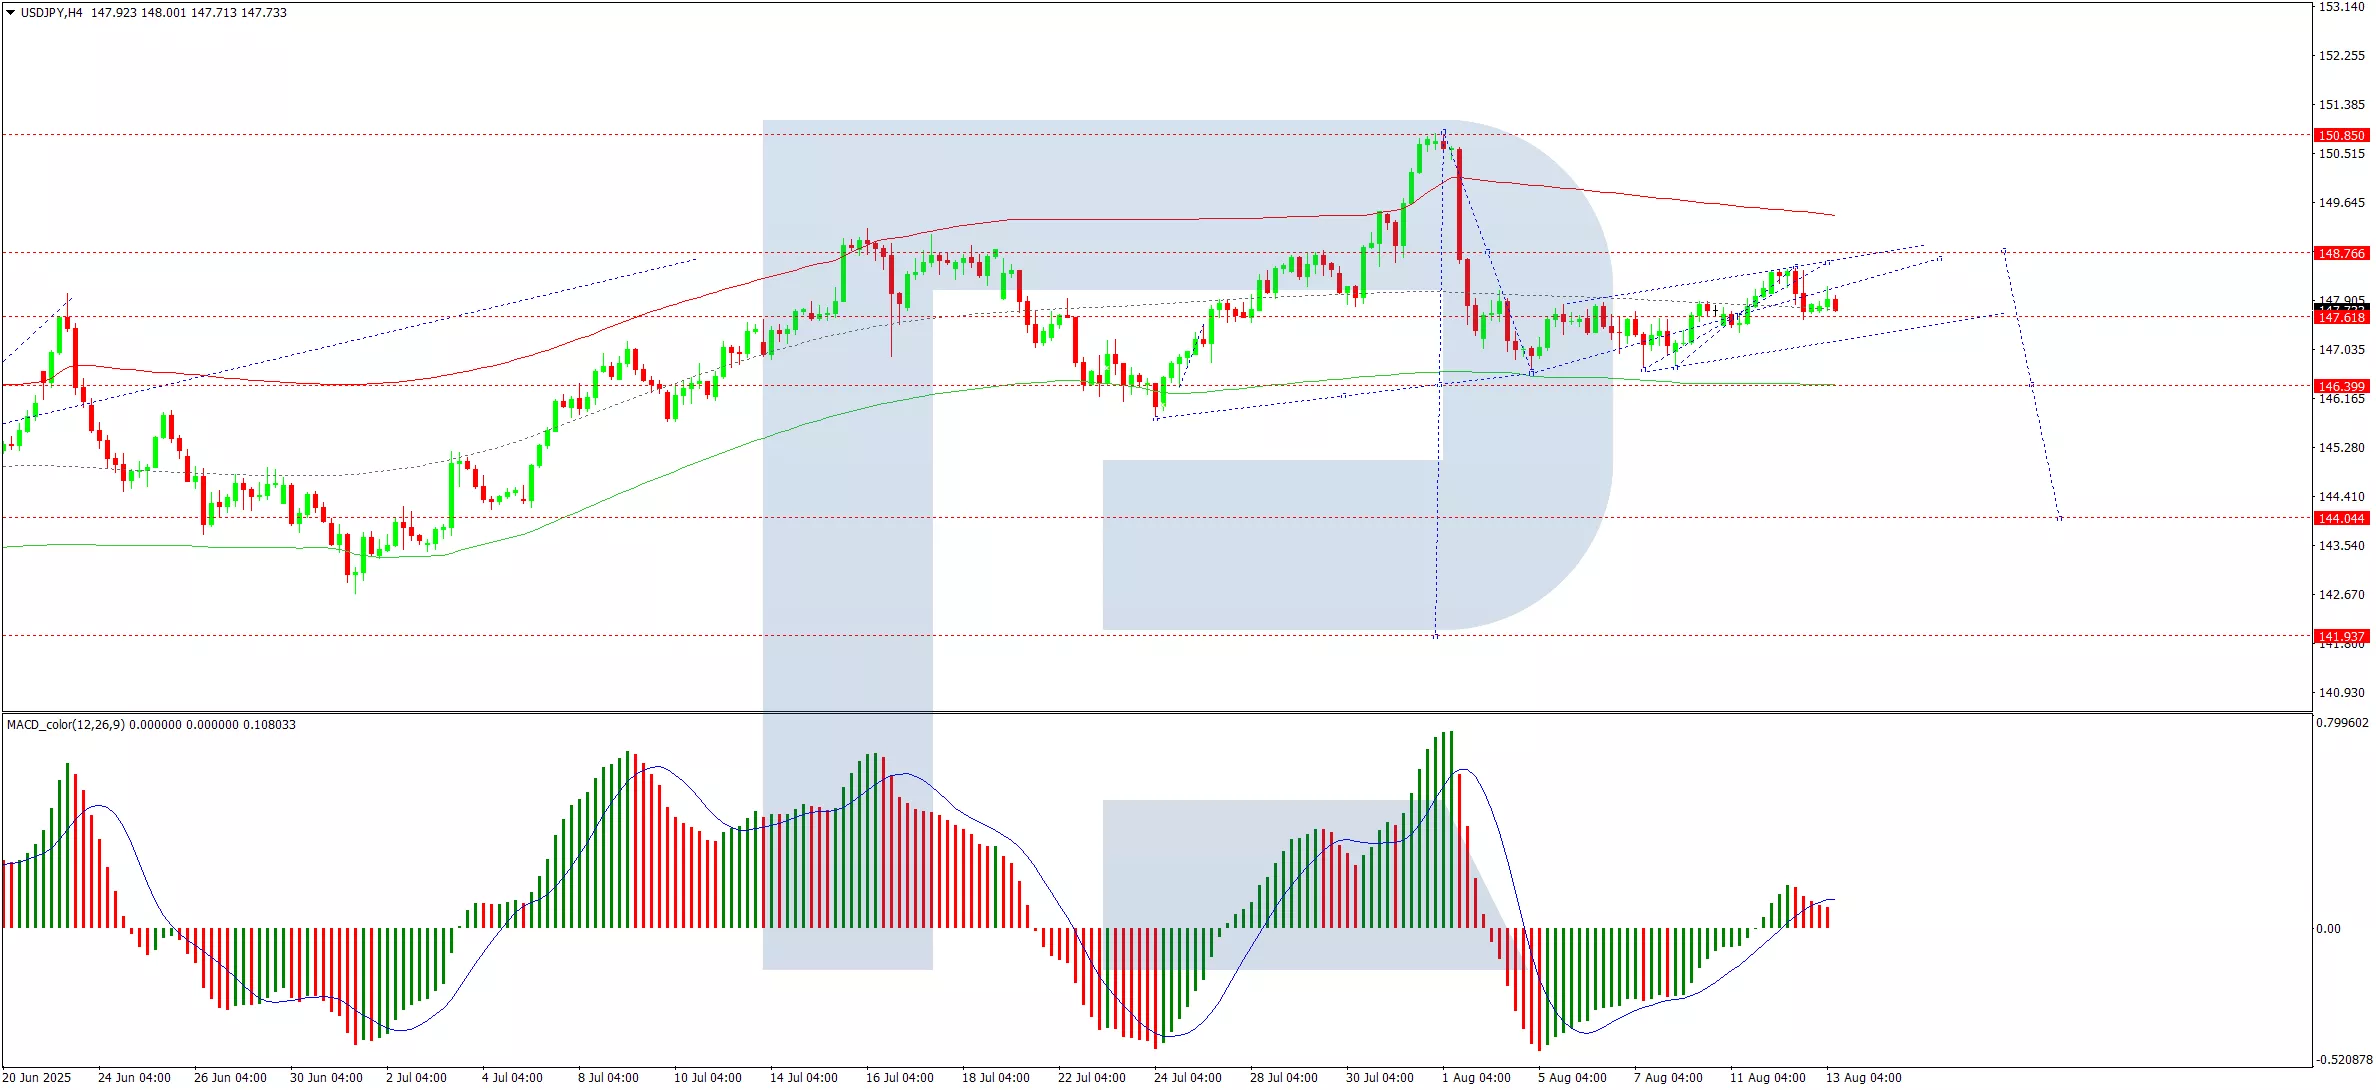Click the 0.799602 MACD scale maximum value
This screenshot has width=2376, height=1090.
coord(2341,723)
